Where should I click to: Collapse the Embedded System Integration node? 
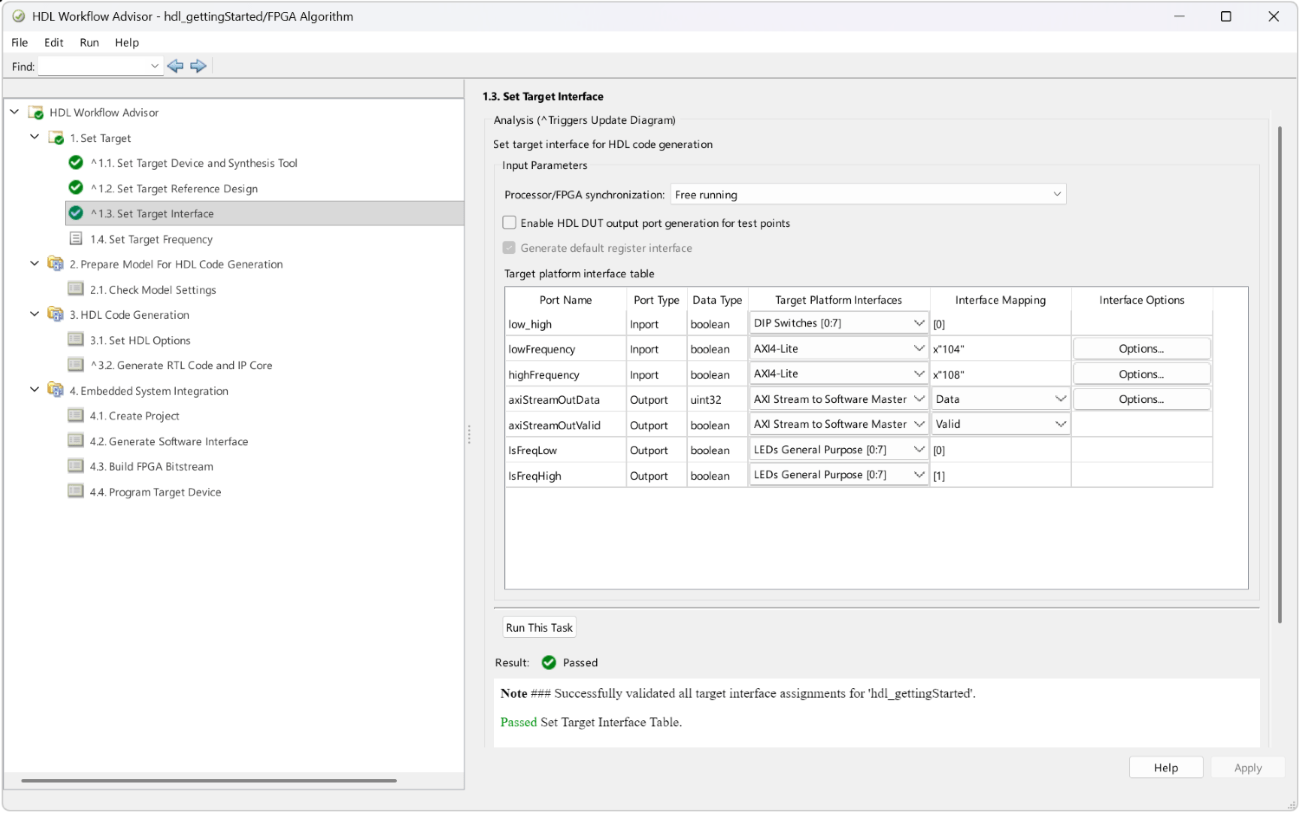click(x=34, y=391)
